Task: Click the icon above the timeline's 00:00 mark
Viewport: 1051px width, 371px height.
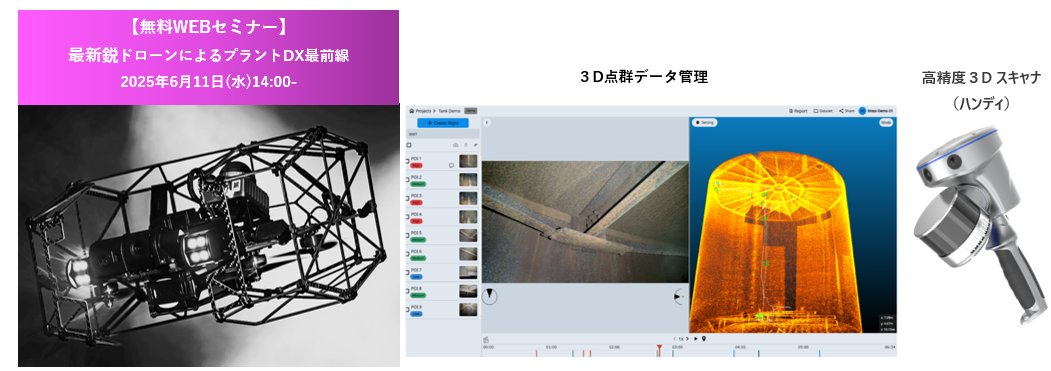Action: [486, 339]
